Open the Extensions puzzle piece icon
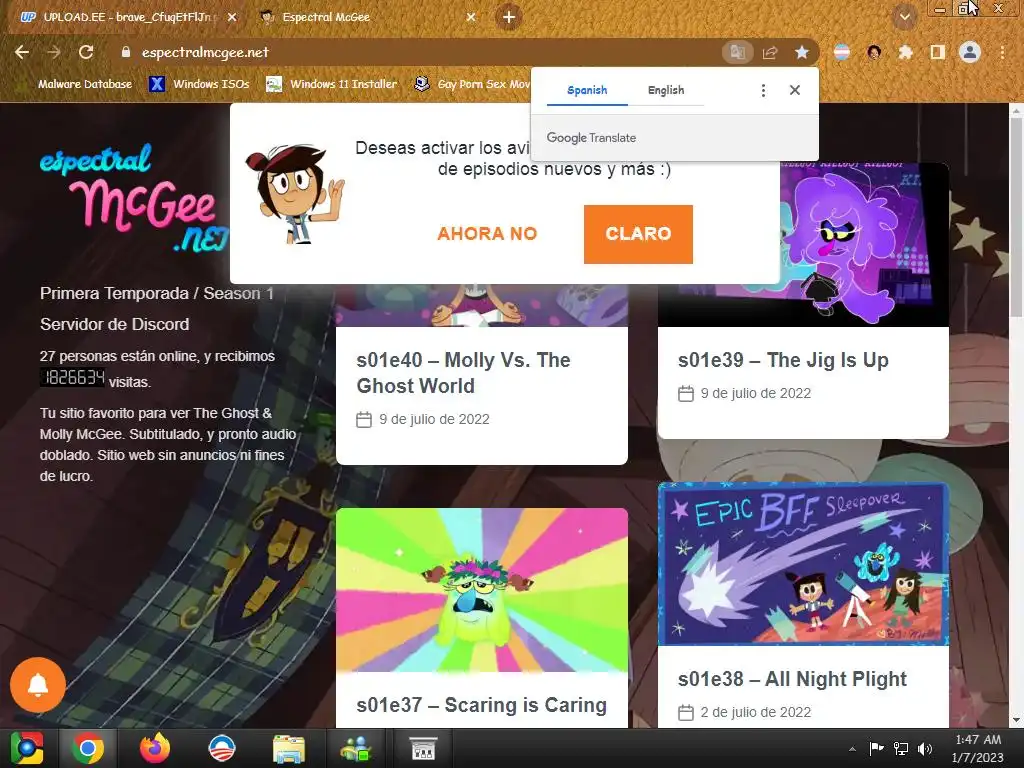The width and height of the screenshot is (1024, 768). coord(906,52)
